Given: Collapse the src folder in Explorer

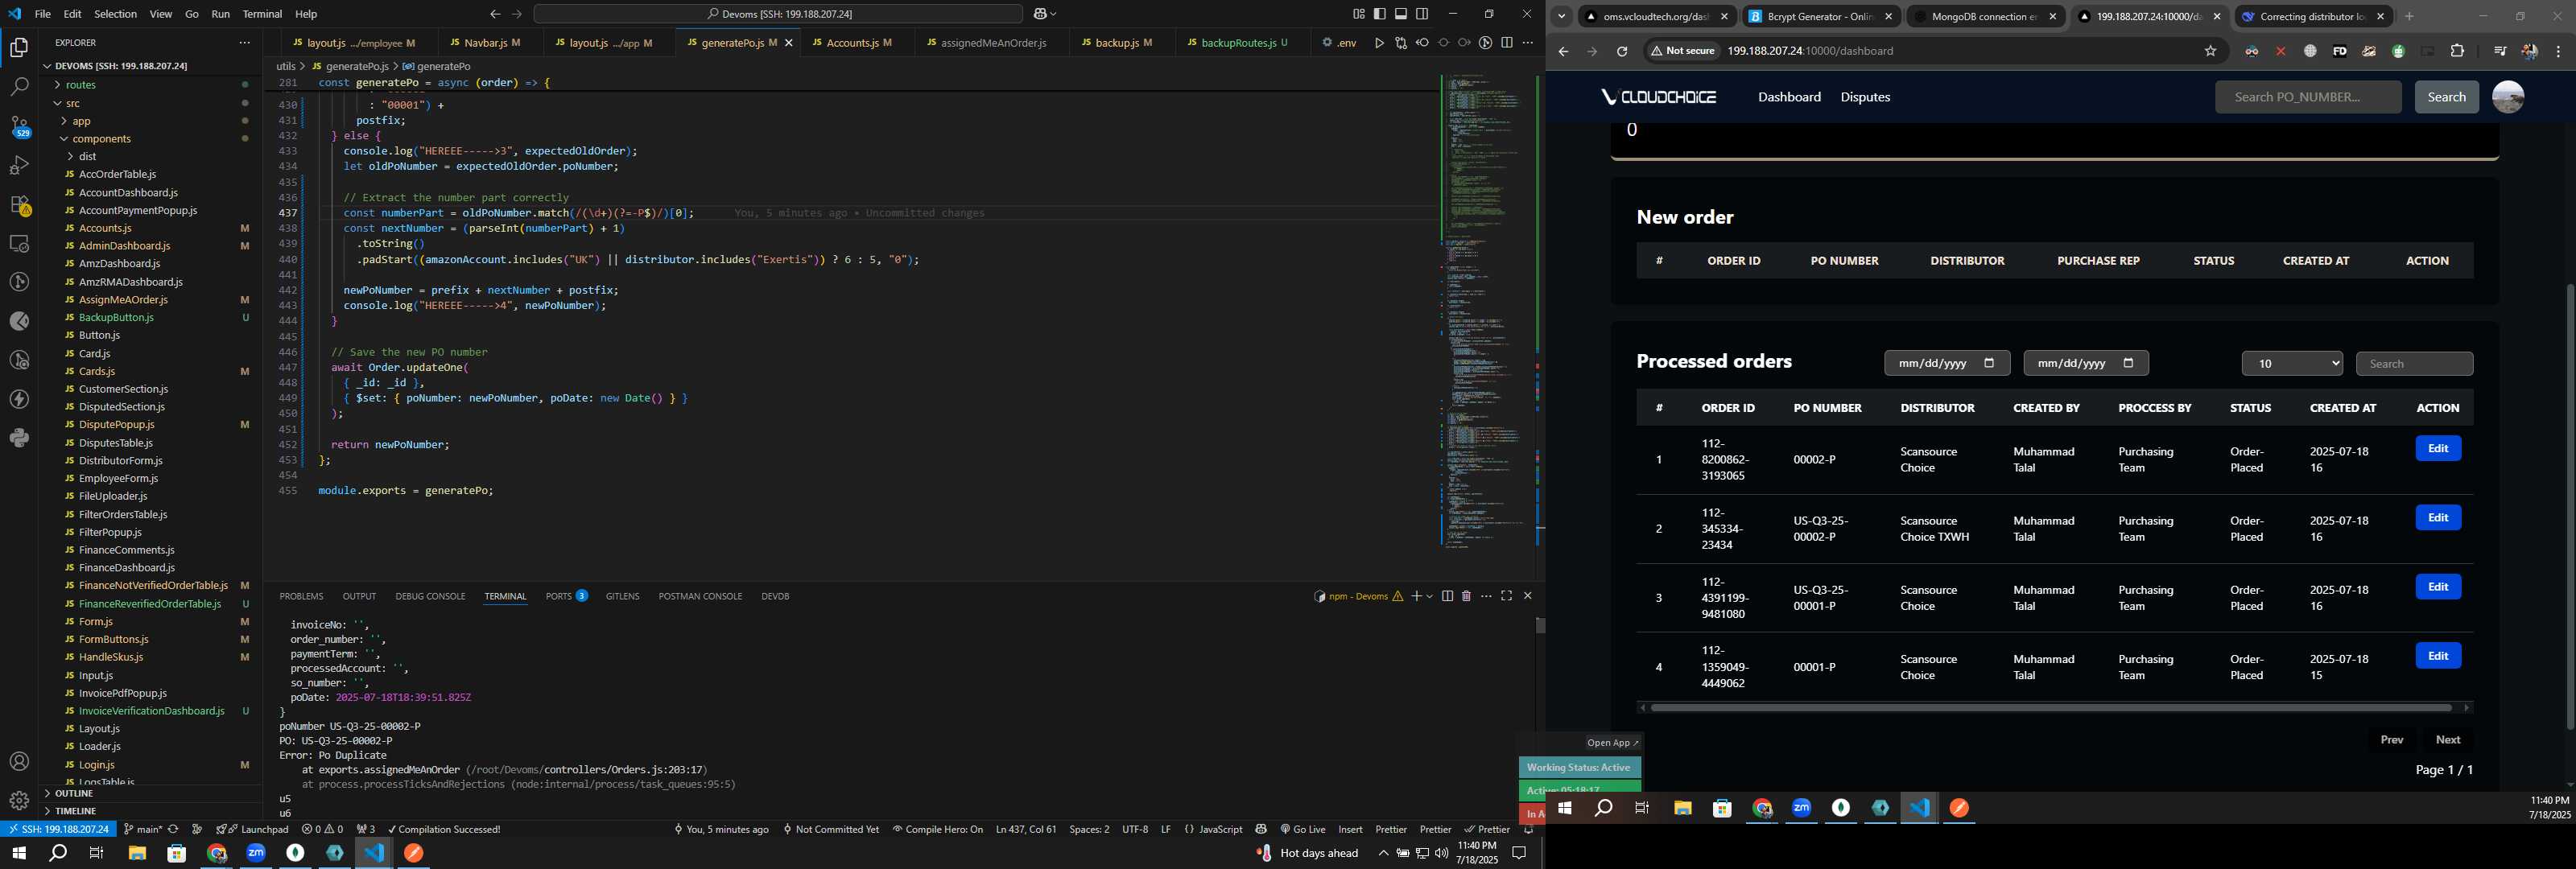Looking at the screenshot, I should (x=73, y=103).
